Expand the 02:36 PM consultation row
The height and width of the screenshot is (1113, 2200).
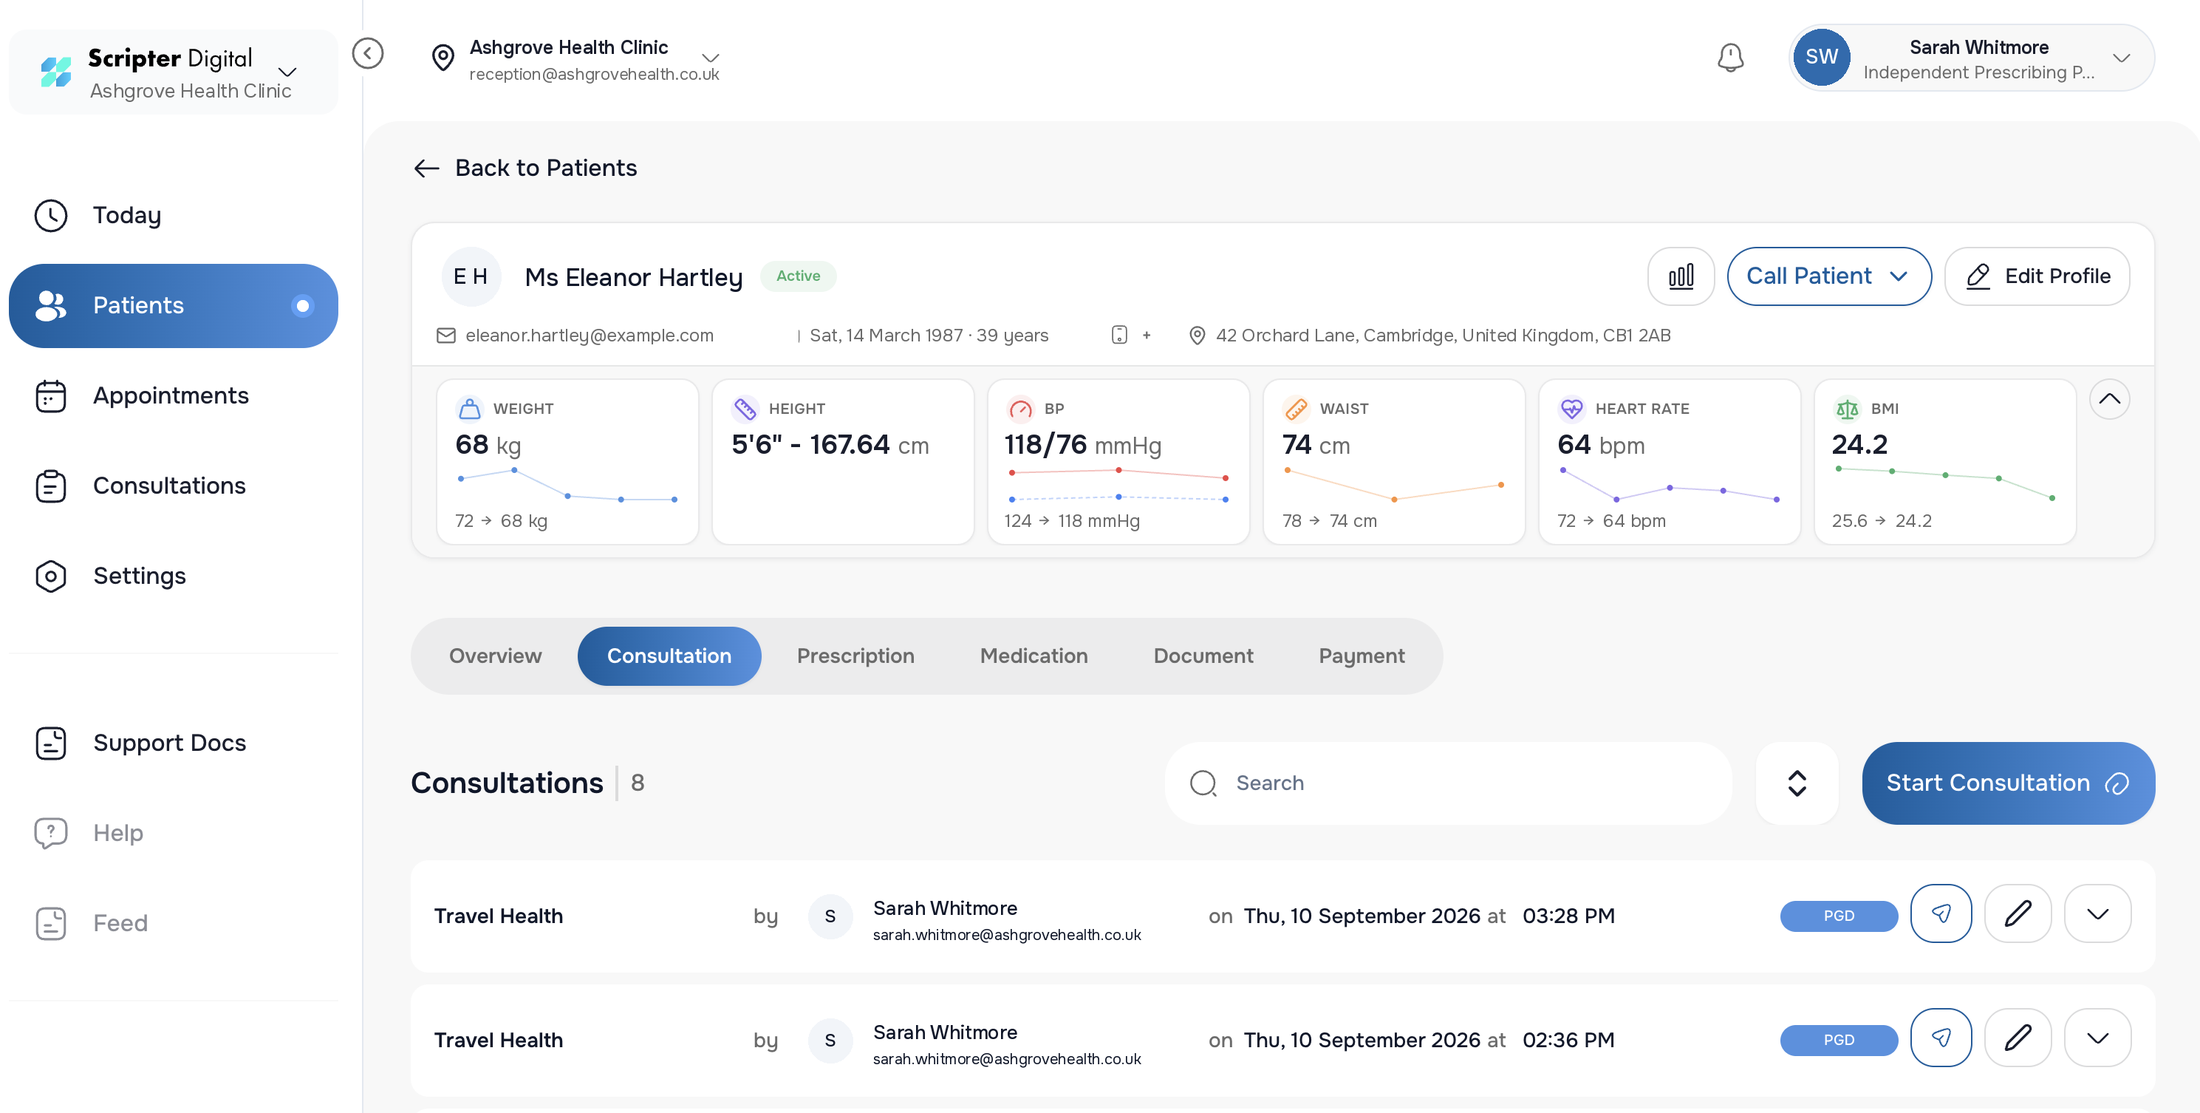(x=2098, y=1037)
